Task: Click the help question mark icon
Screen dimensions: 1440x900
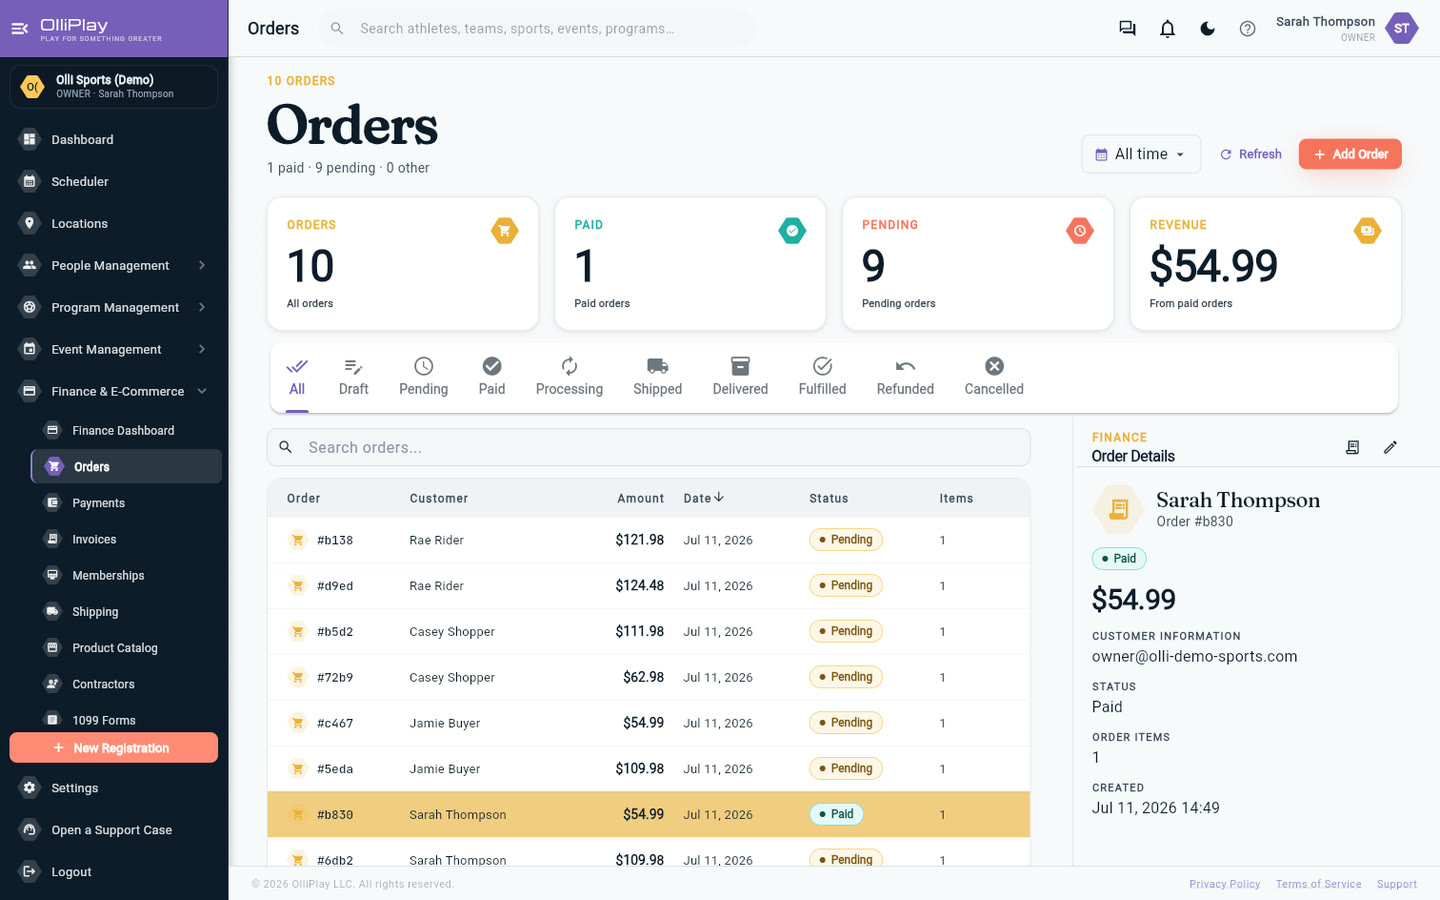Action: pos(1247,29)
